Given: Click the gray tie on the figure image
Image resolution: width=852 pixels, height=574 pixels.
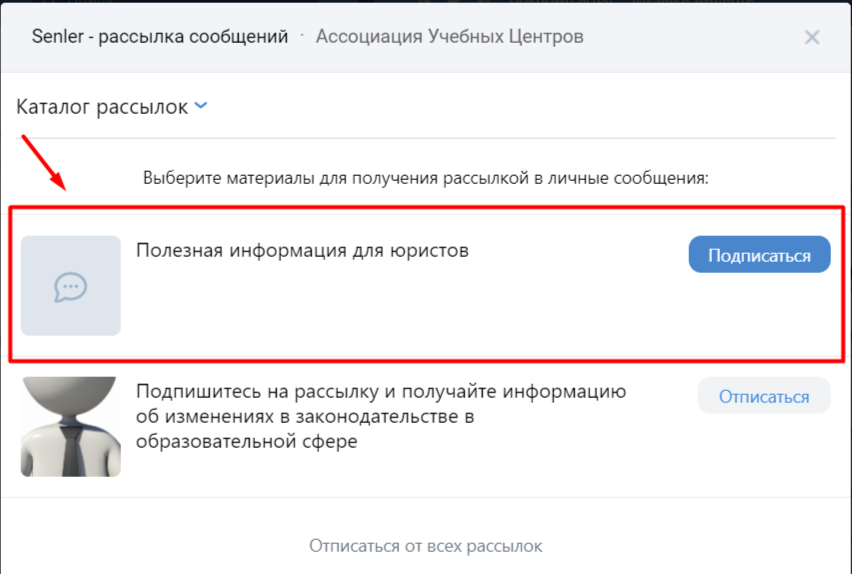Looking at the screenshot, I should [72, 450].
